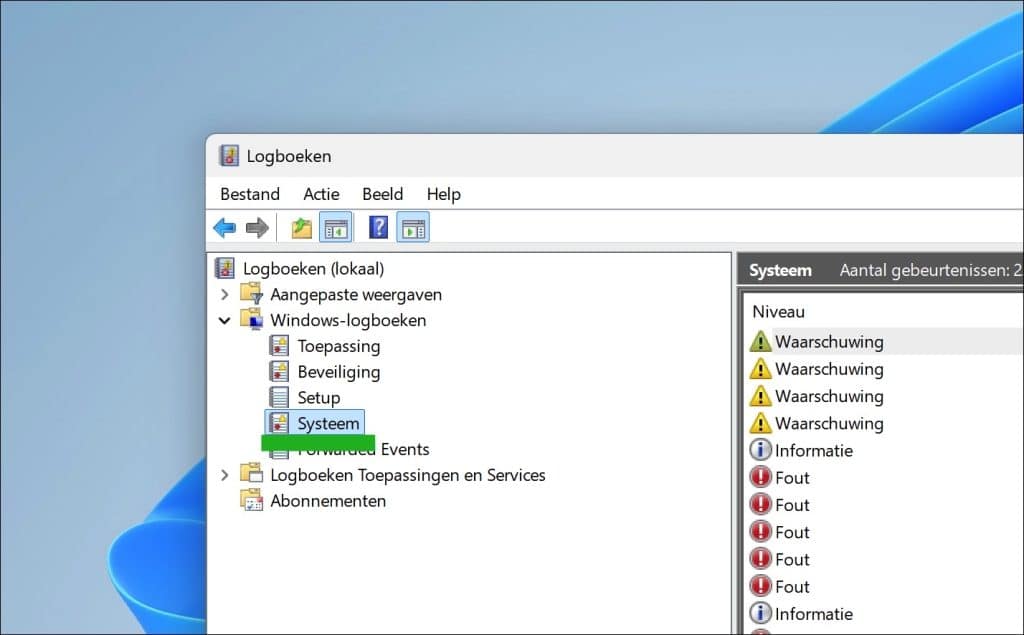The height and width of the screenshot is (635, 1024).
Task: Click the blue Back arrow in toolbar
Action: (225, 228)
